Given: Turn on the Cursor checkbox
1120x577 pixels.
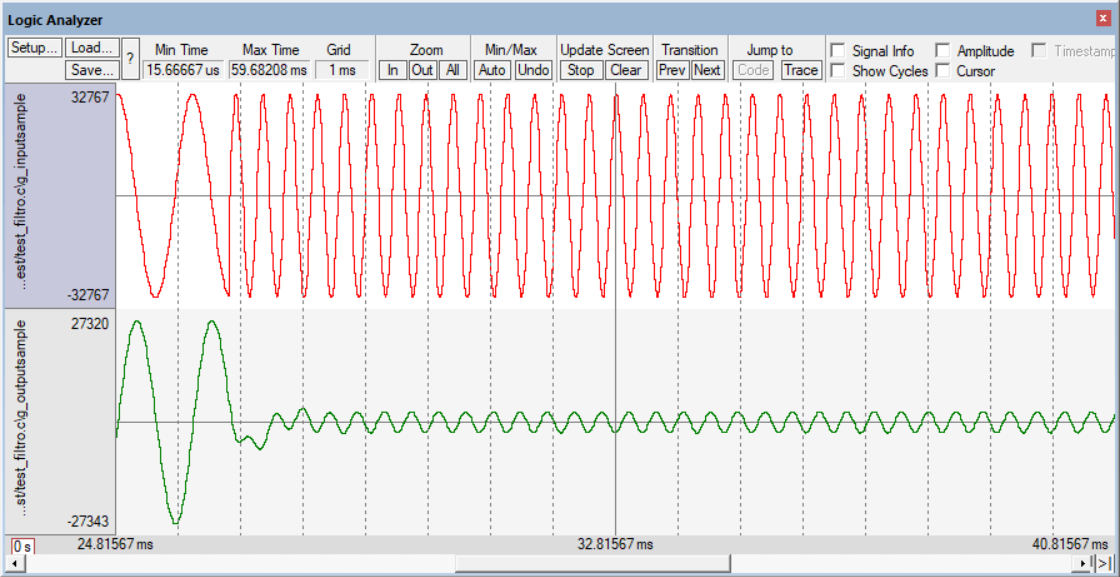Looking at the screenshot, I should pos(942,71).
